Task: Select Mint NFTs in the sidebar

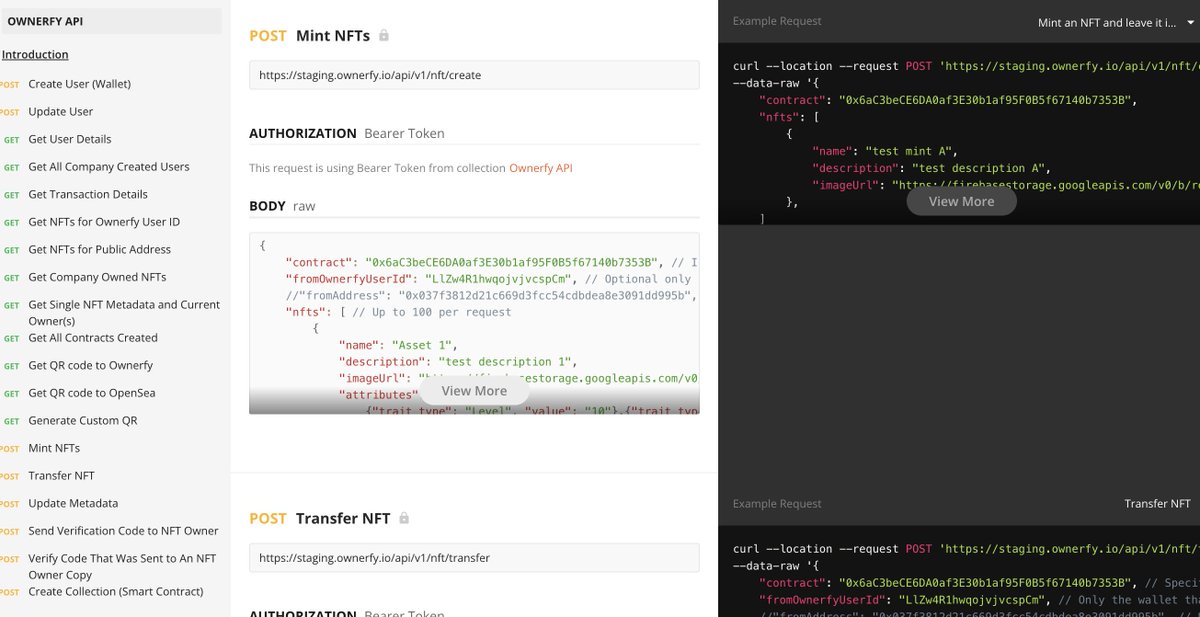Action: [x=54, y=448]
